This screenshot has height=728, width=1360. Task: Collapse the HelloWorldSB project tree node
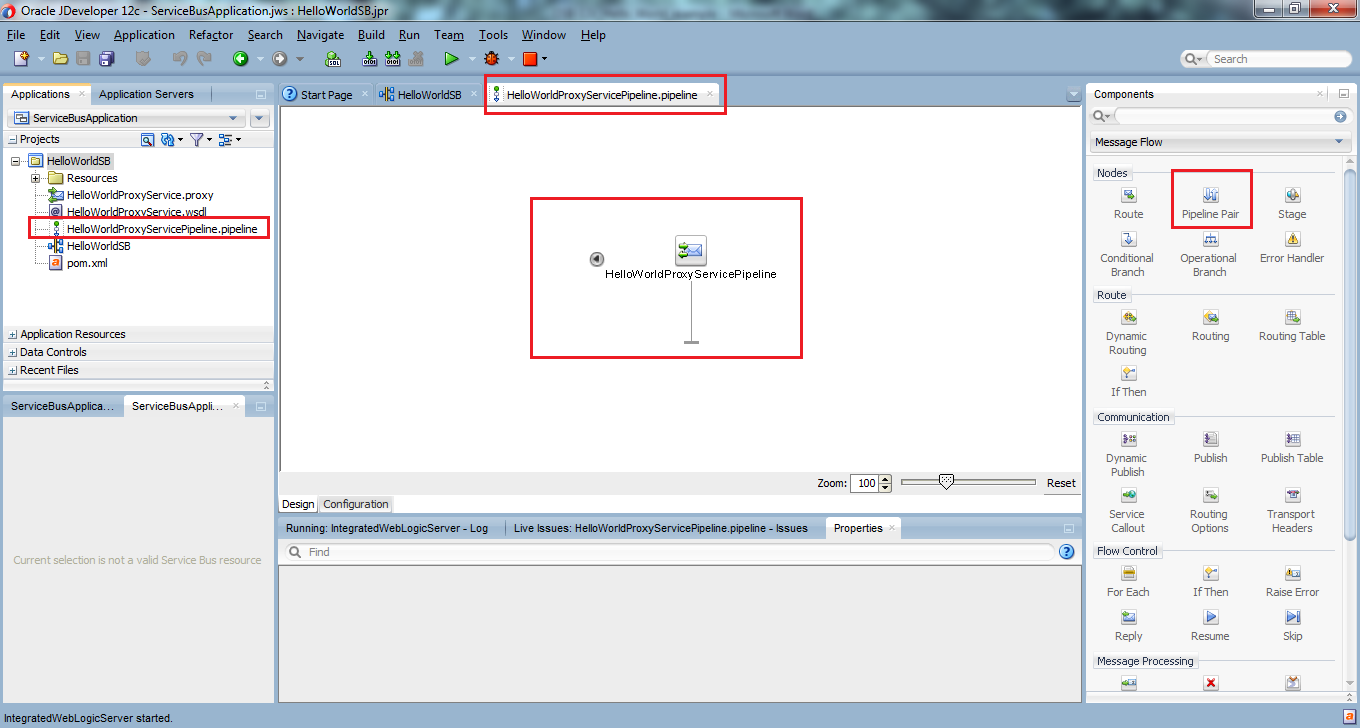(16, 161)
